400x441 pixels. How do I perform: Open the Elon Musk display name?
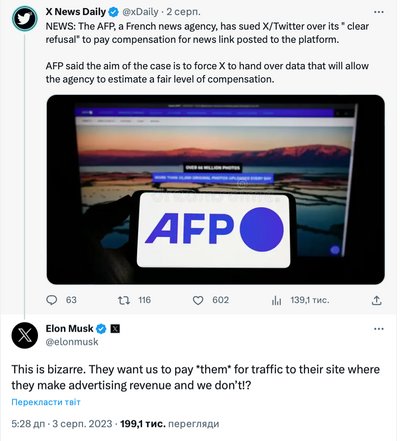point(69,329)
